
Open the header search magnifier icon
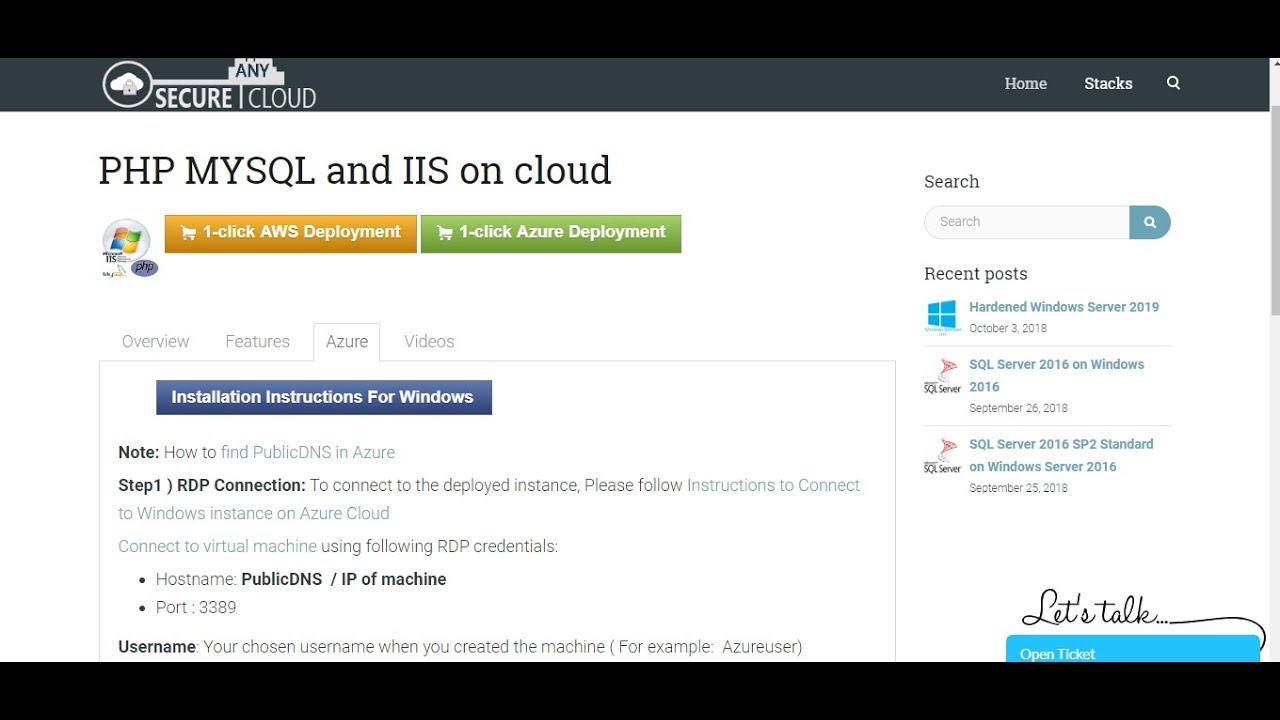1173,83
